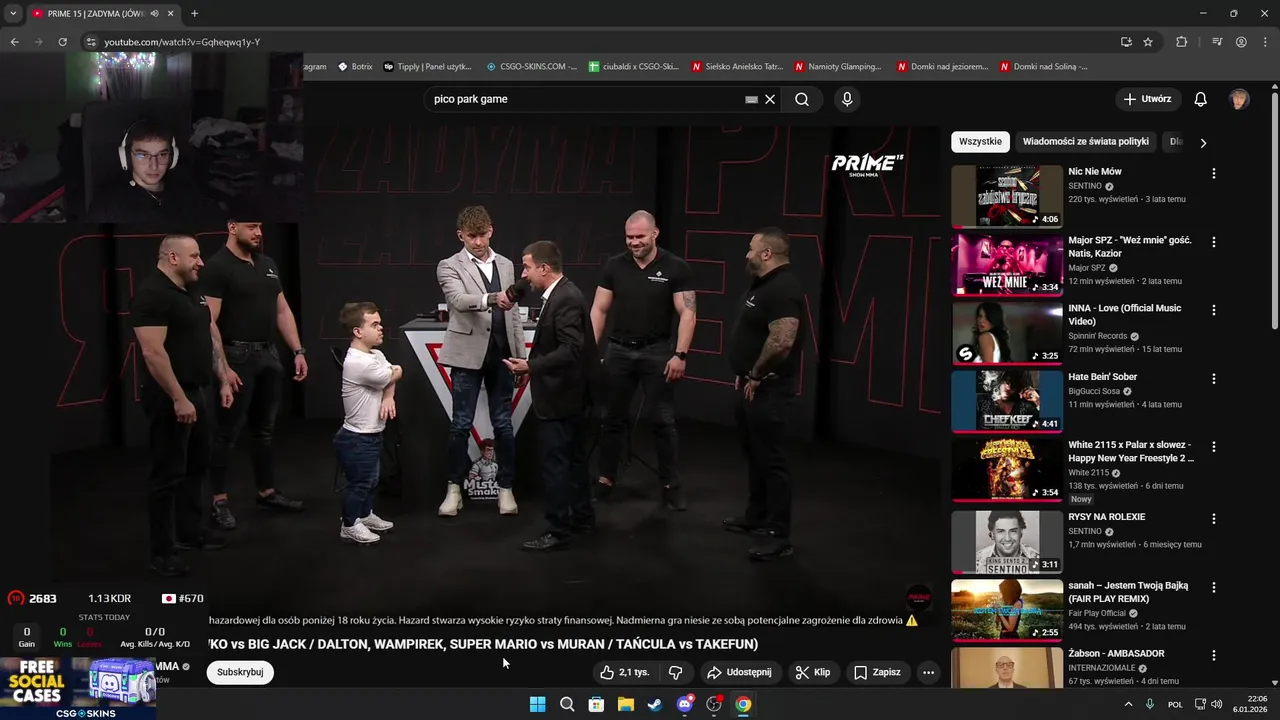Expand the tab search dropdown arrow
Viewport: 1280px width, 720px height.
(x=13, y=14)
